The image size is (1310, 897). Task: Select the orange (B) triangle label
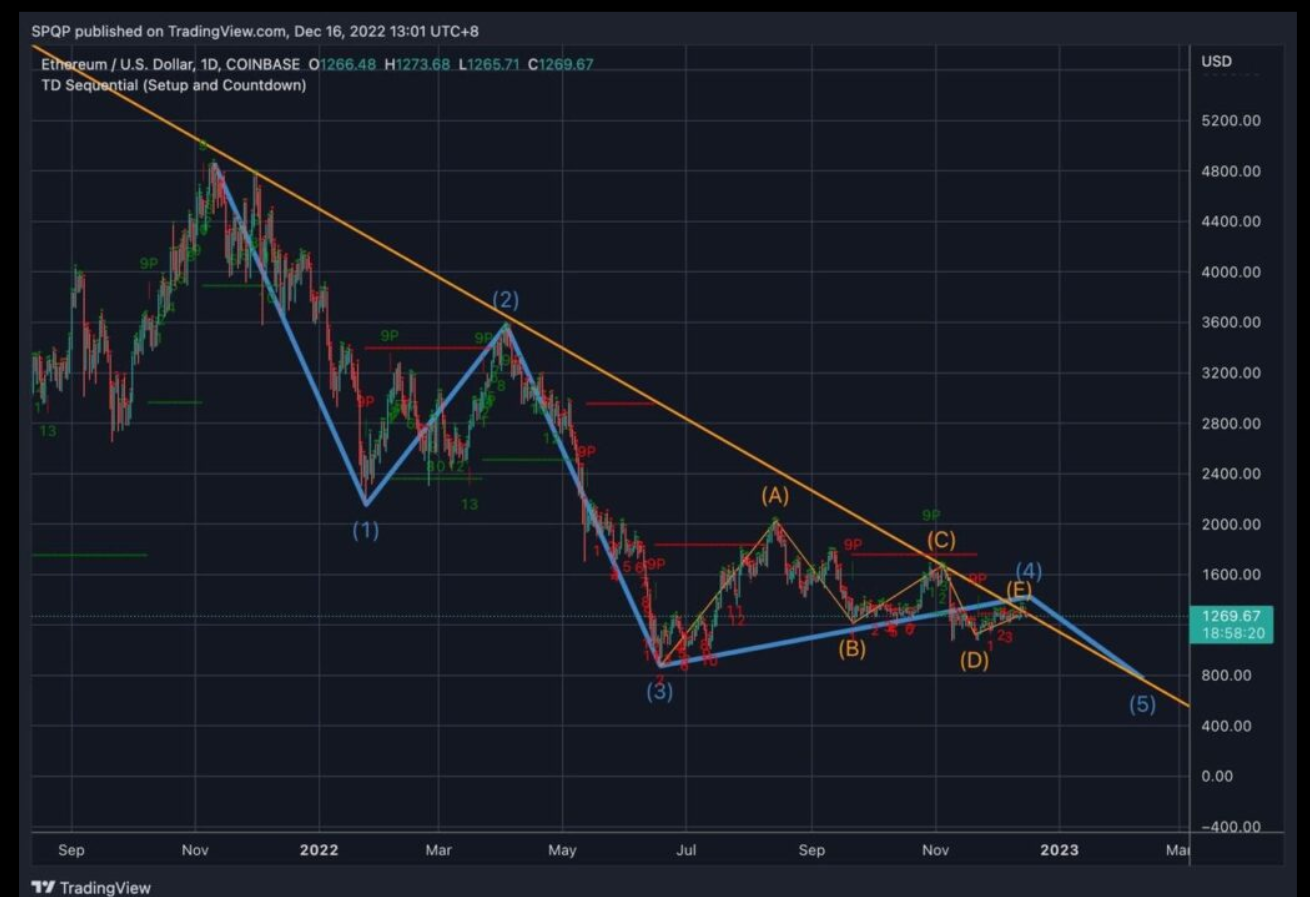(852, 650)
